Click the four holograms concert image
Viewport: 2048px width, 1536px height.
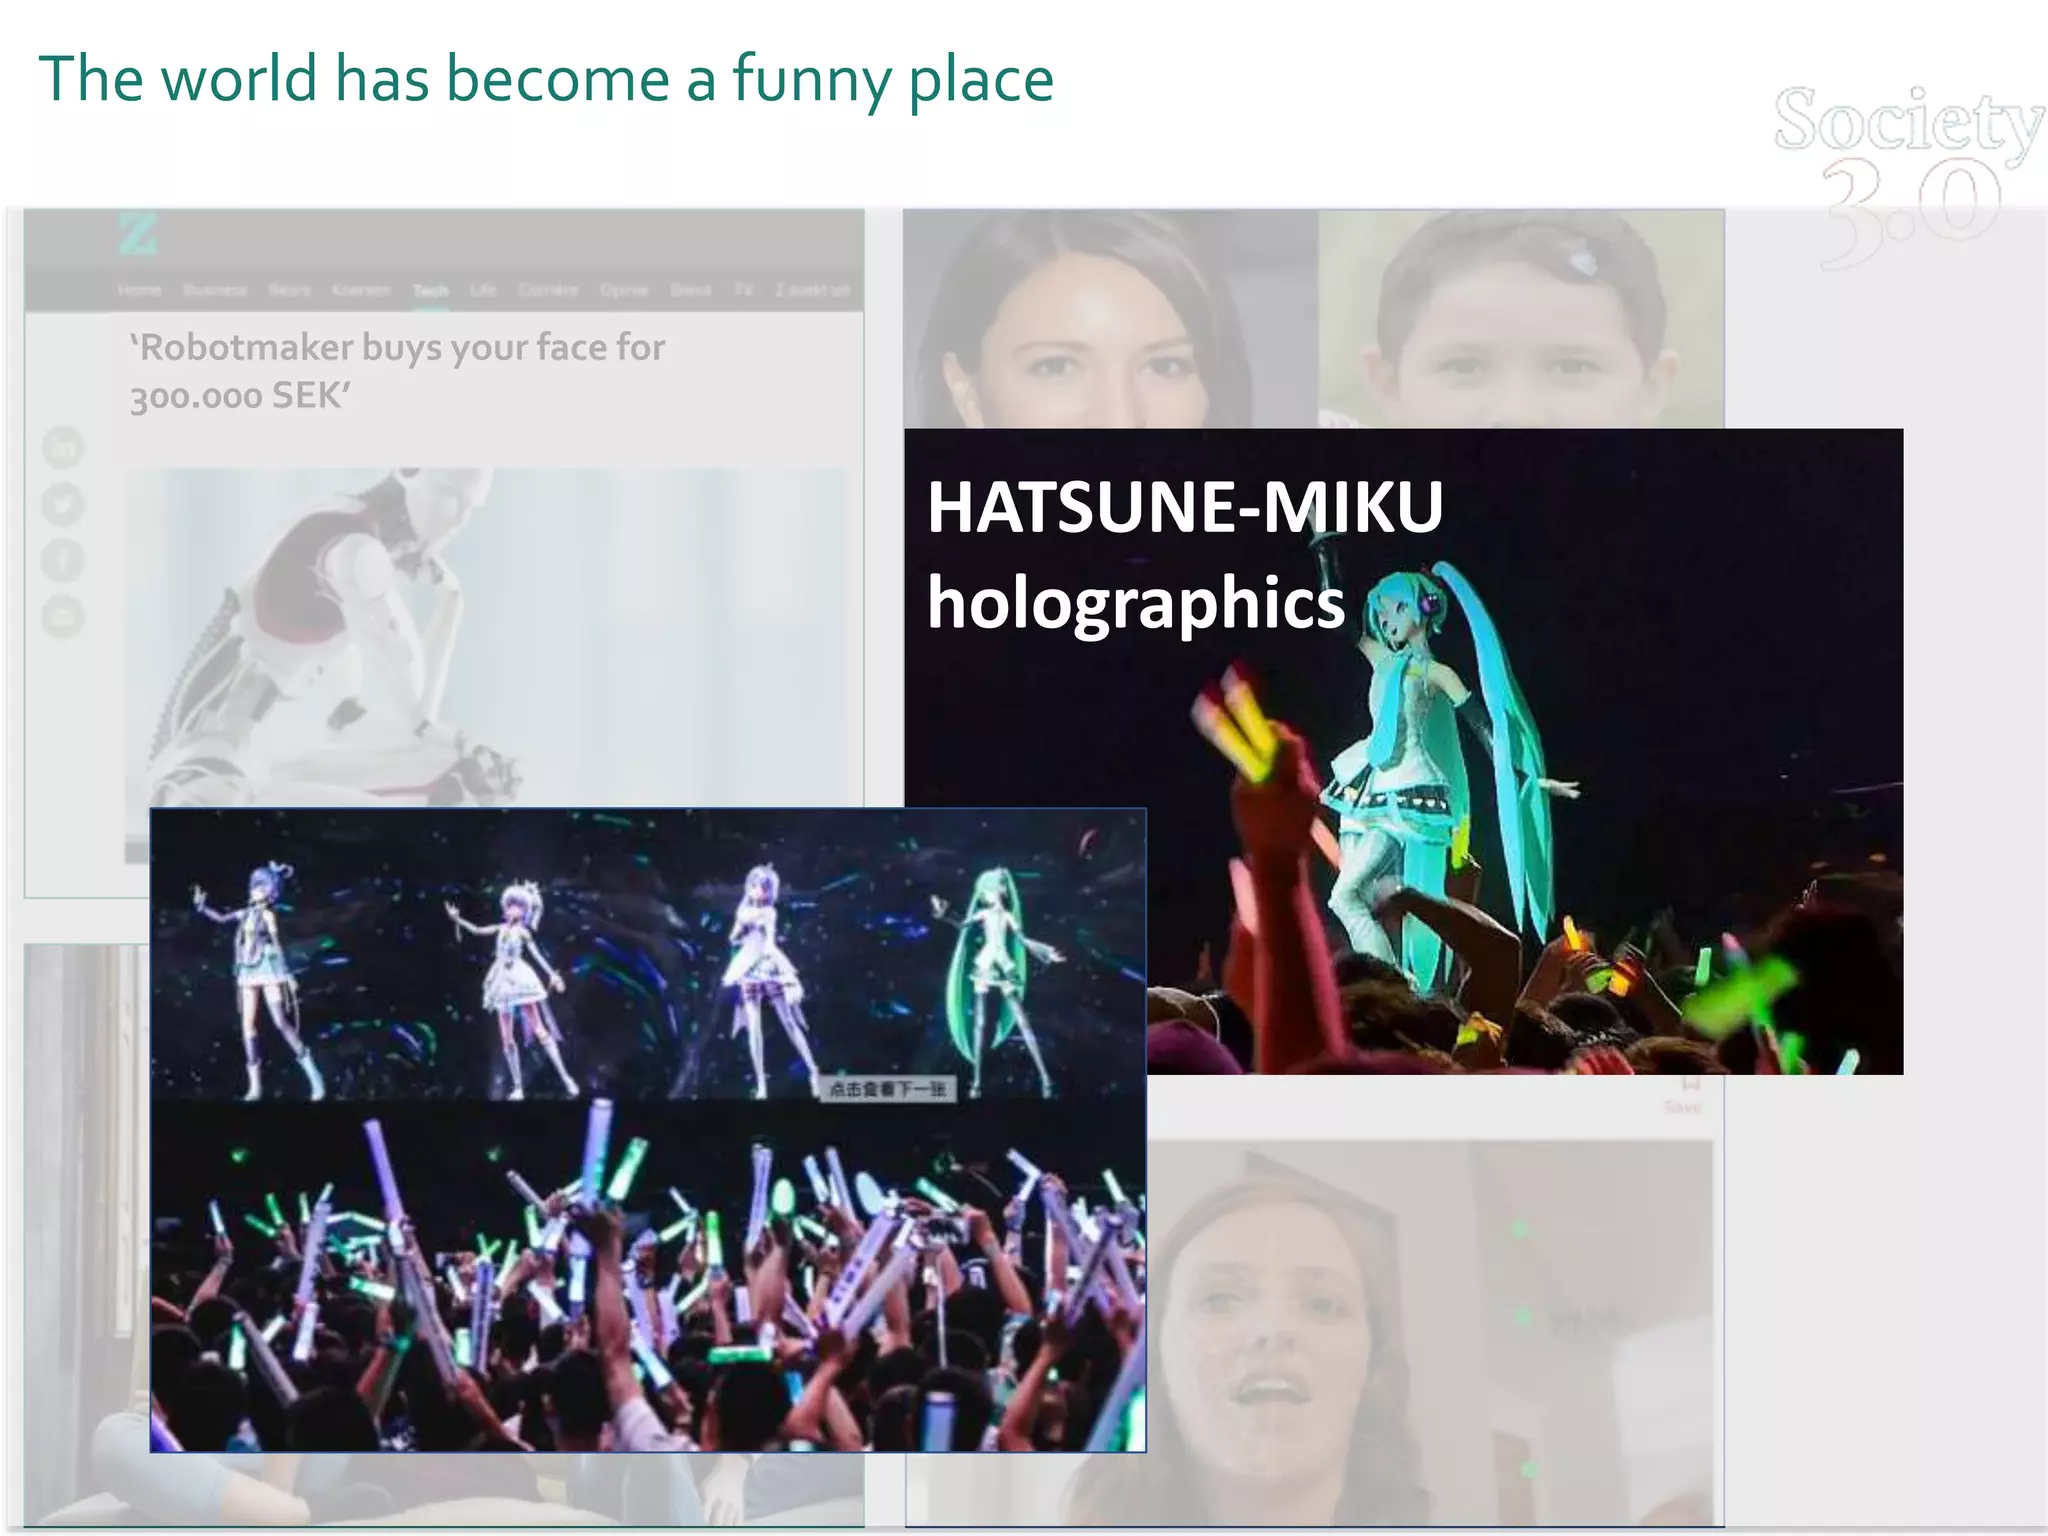tap(648, 1130)
